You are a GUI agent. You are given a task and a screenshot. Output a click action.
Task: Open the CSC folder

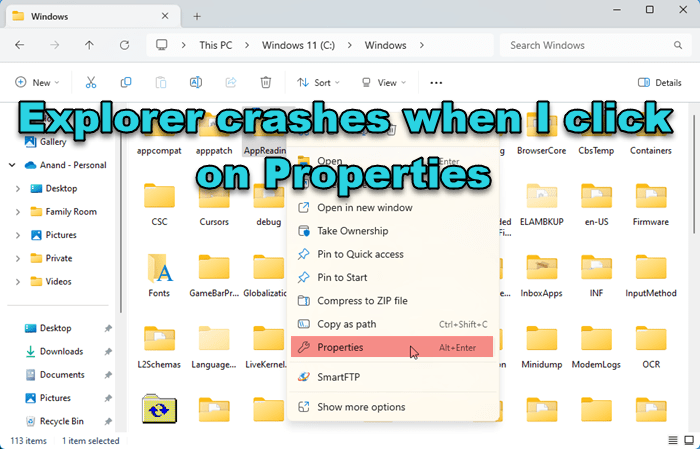pyautogui.click(x=159, y=204)
